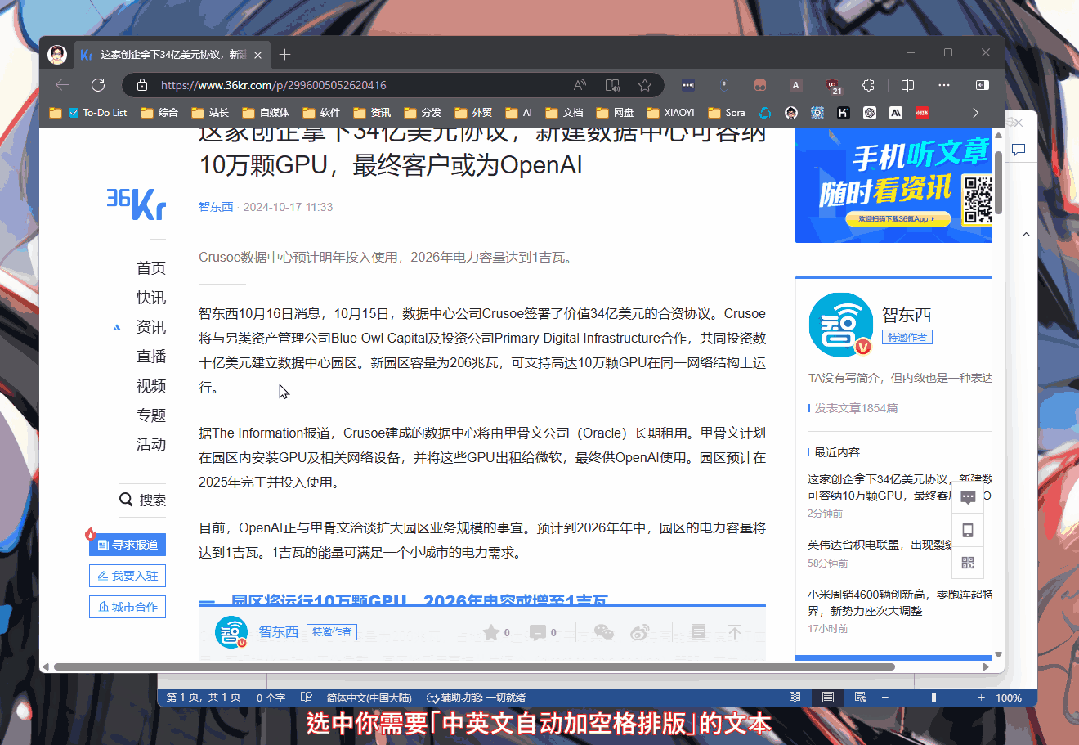Click WeChat share icon in article bar
Screen dimensions: 1079x745
(604, 632)
